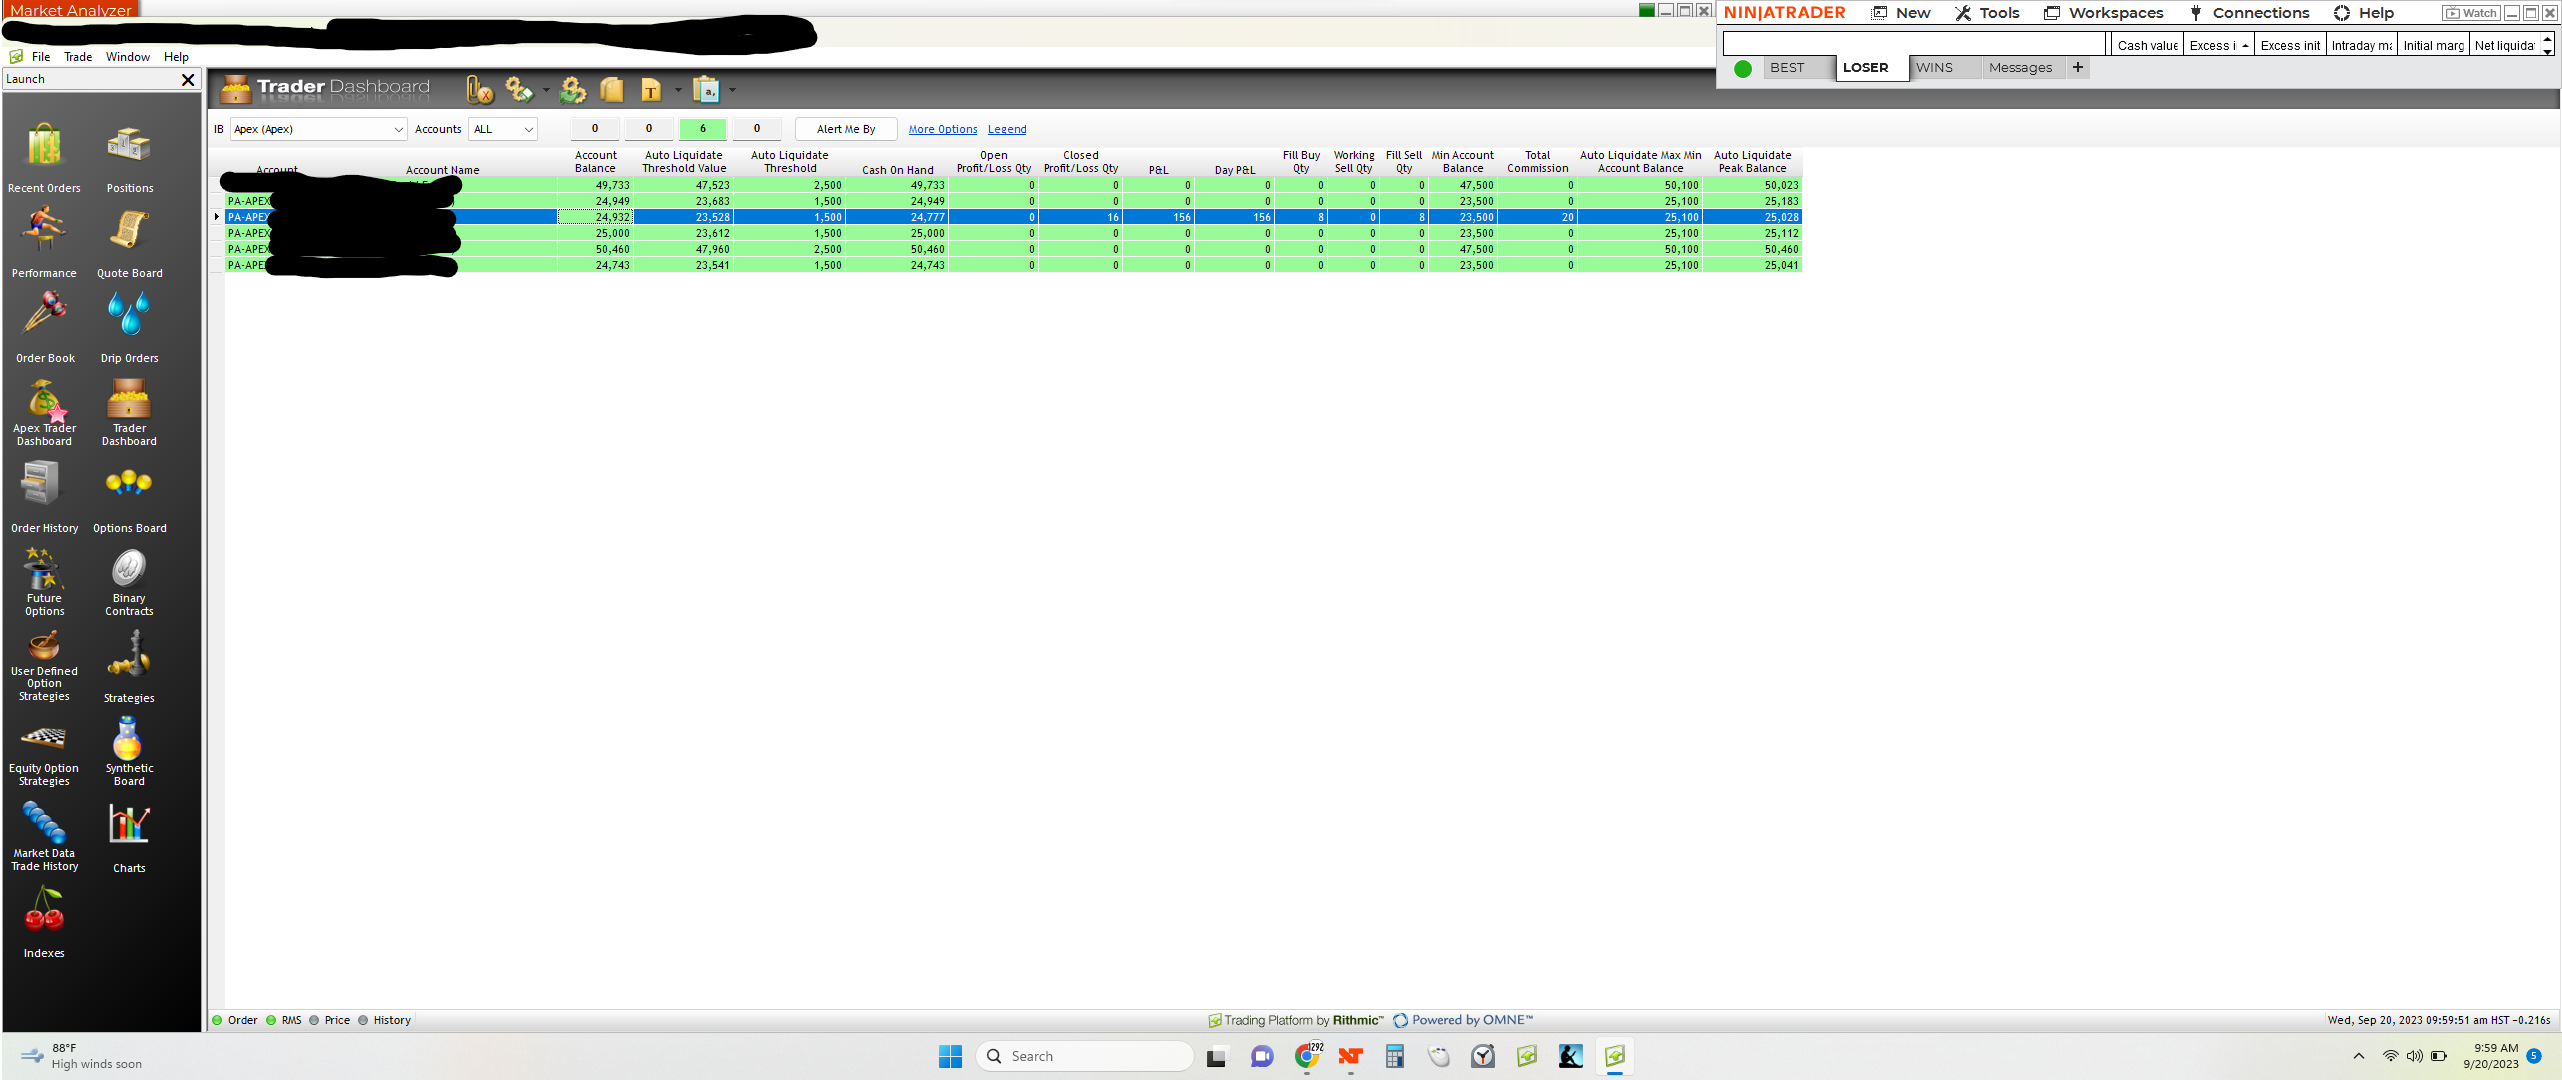Click the green count box showing 6
Viewport: 2562px width, 1080px height.
[703, 128]
